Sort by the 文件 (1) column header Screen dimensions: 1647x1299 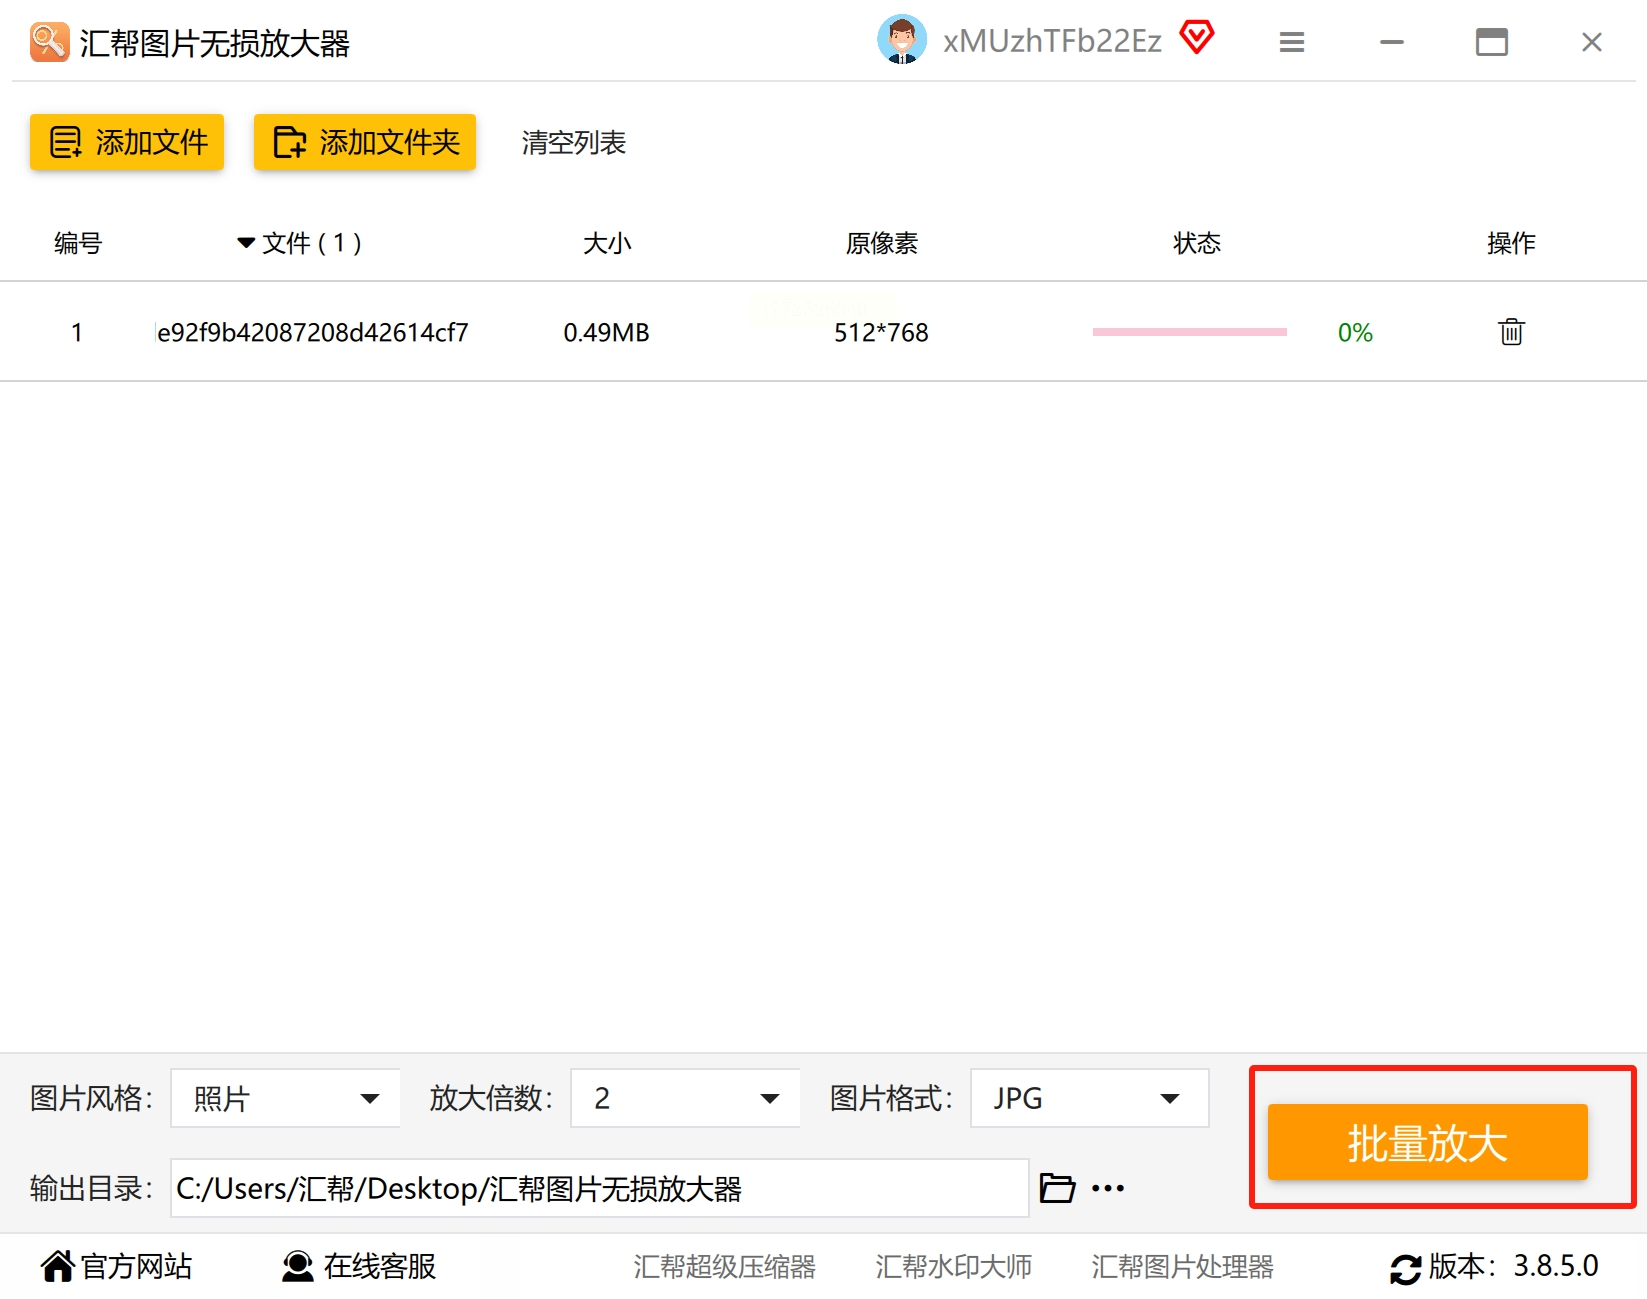pyautogui.click(x=299, y=243)
